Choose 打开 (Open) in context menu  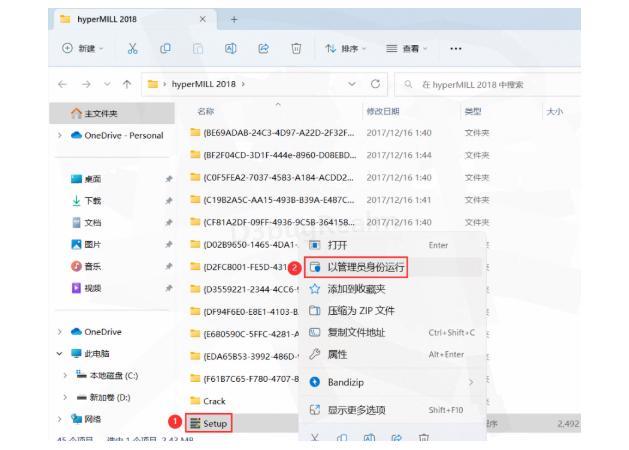(x=392, y=245)
